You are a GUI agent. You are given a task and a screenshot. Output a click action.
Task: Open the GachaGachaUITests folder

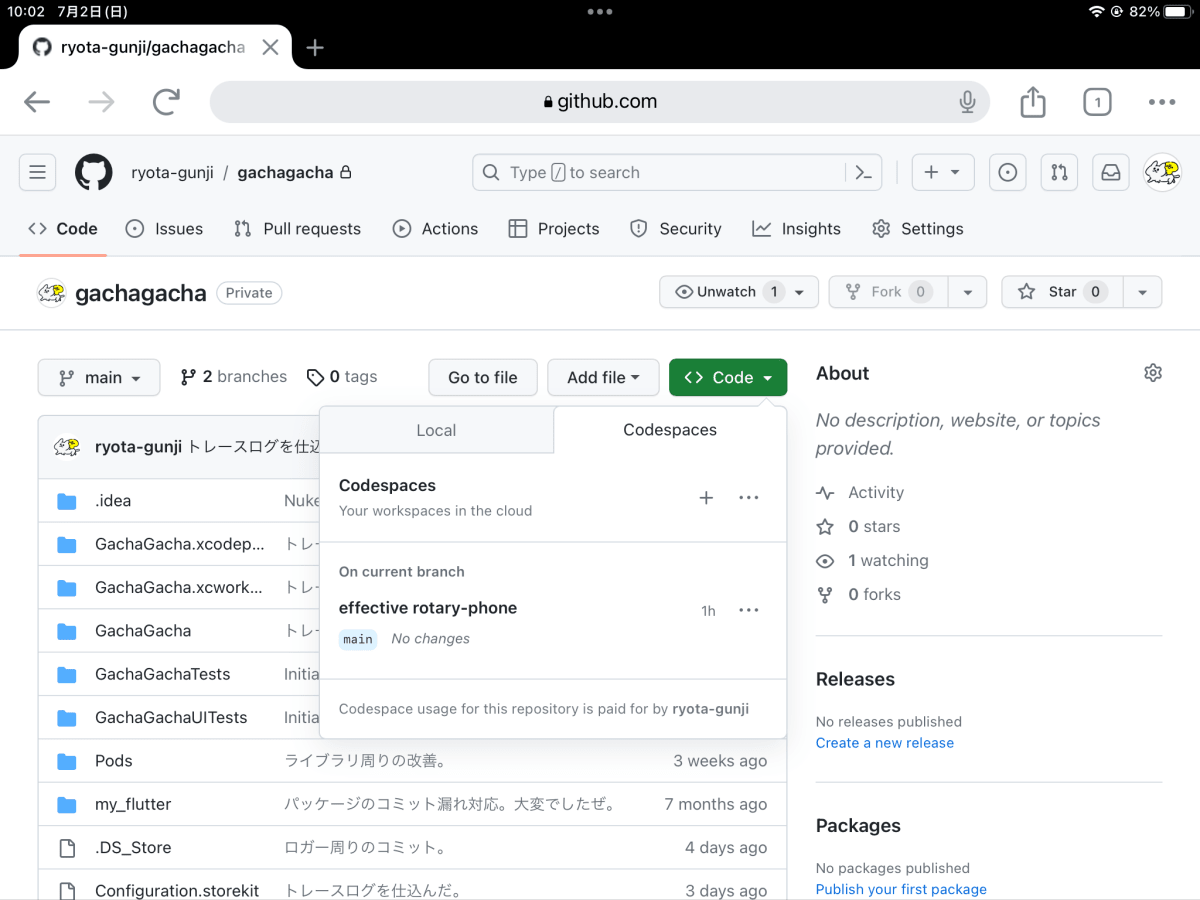[x=171, y=718]
